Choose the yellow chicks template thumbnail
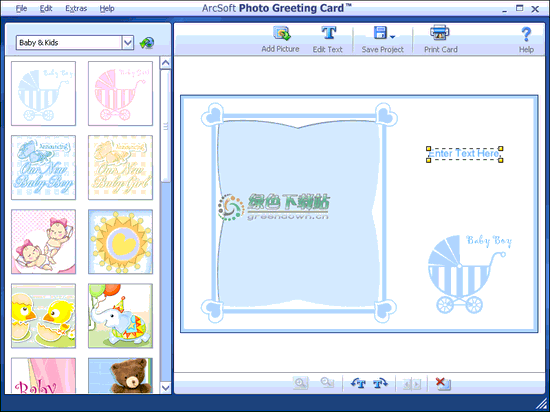550x412 pixels. [x=43, y=316]
